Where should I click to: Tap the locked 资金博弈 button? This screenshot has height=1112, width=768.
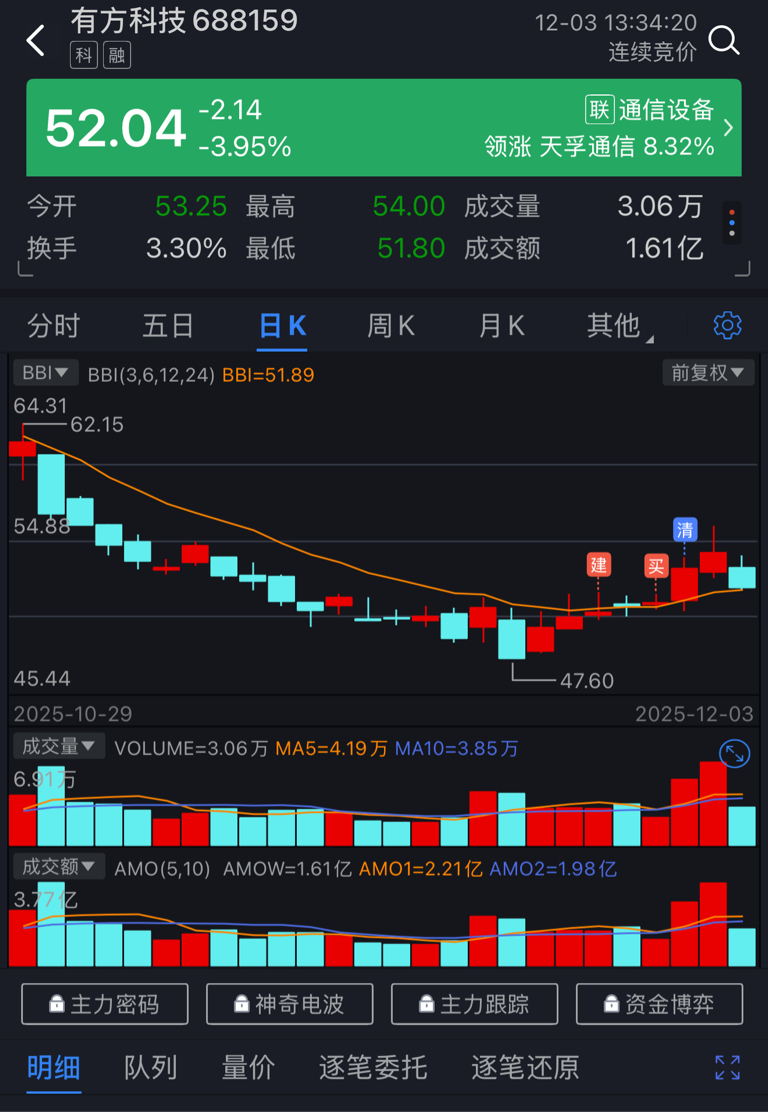[x=660, y=1004]
